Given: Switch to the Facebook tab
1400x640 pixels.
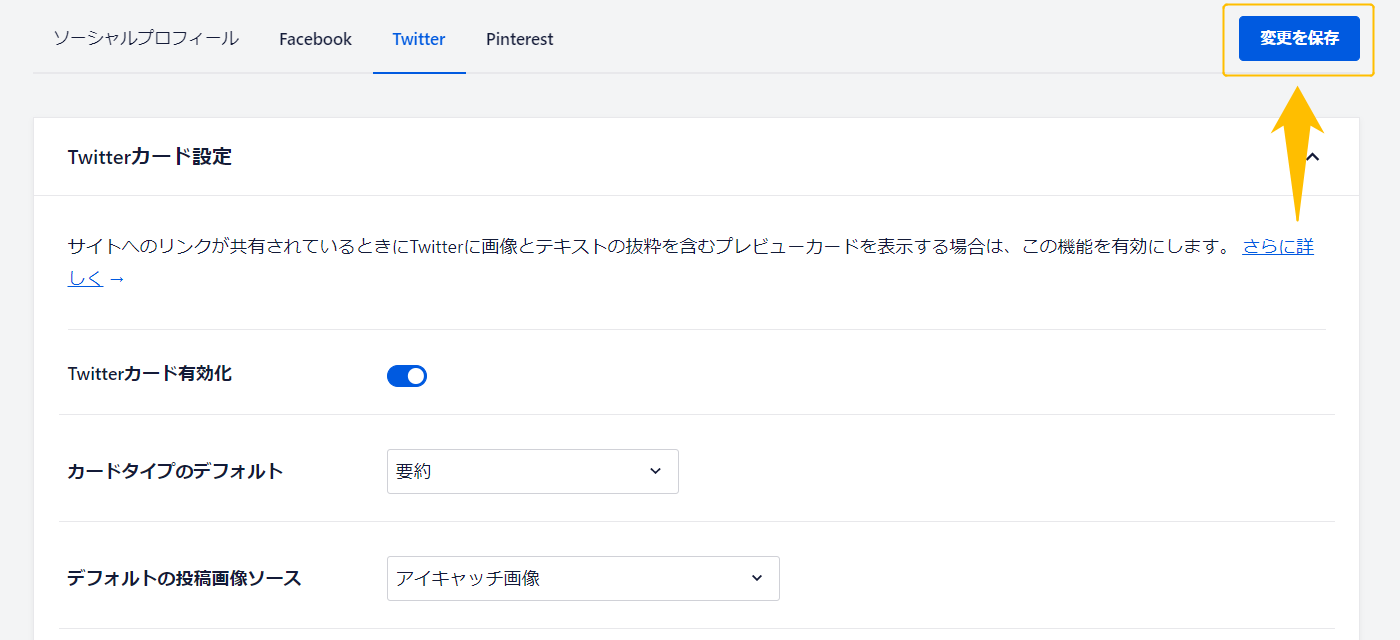Looking at the screenshot, I should tap(315, 39).
